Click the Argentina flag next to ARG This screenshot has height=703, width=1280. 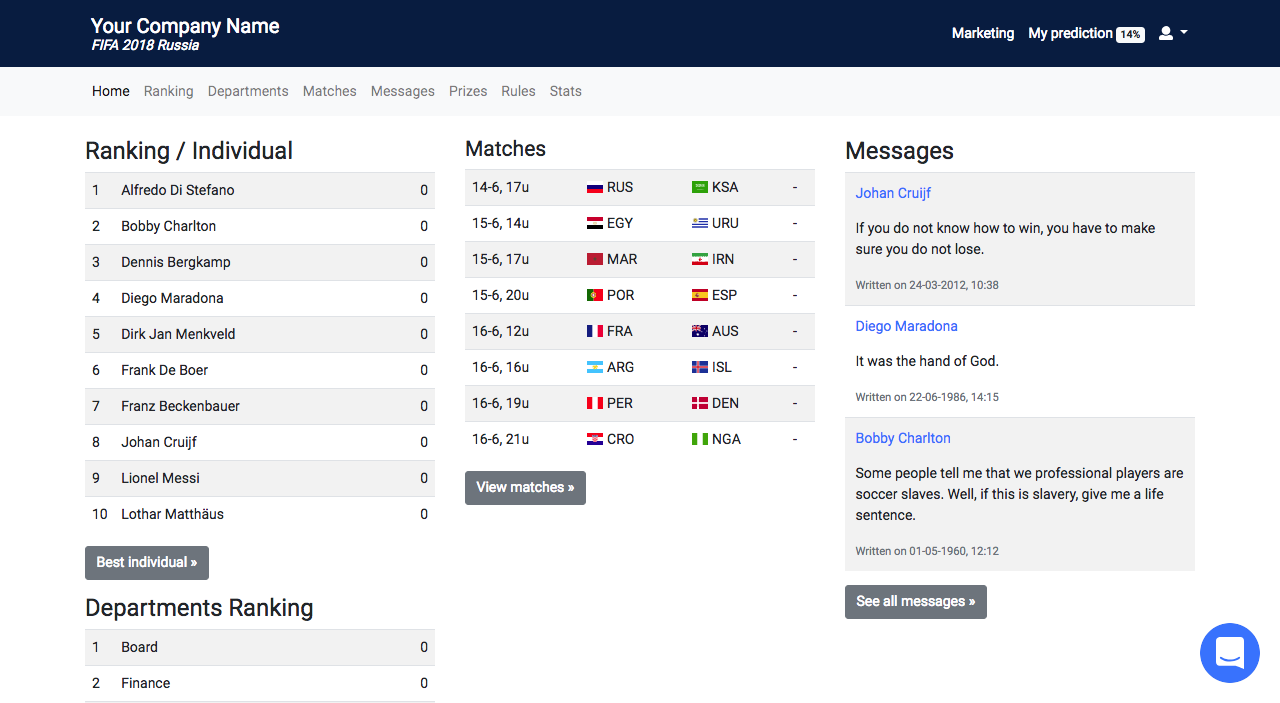coord(595,368)
